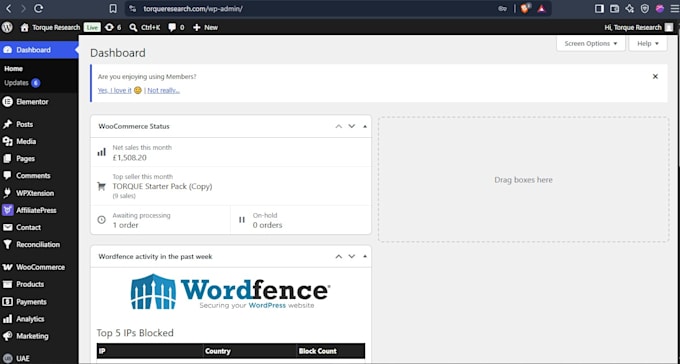Open the Reconciliation menu
The height and width of the screenshot is (364, 680).
(x=39, y=245)
